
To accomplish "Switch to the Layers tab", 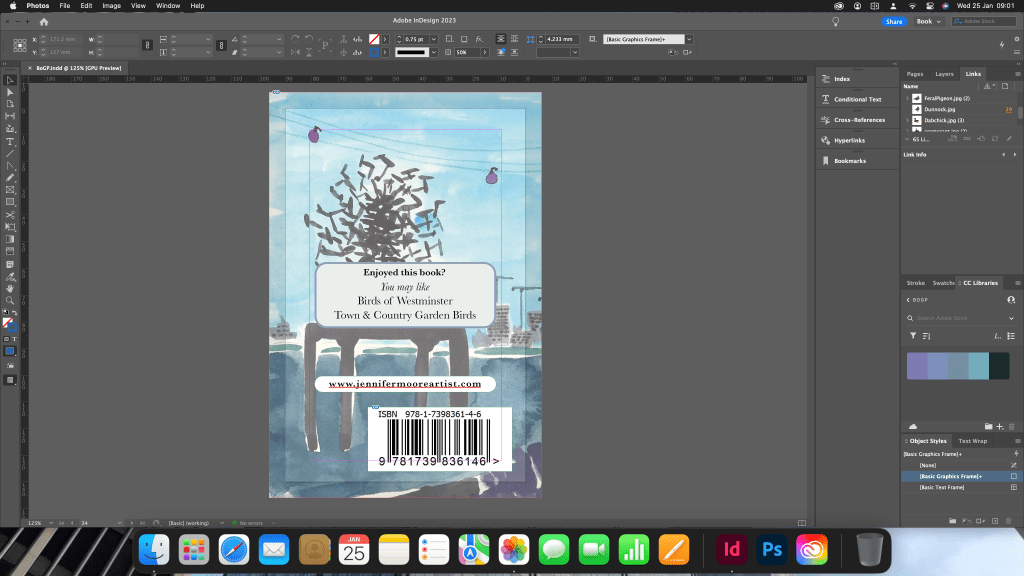I will [x=944, y=74].
